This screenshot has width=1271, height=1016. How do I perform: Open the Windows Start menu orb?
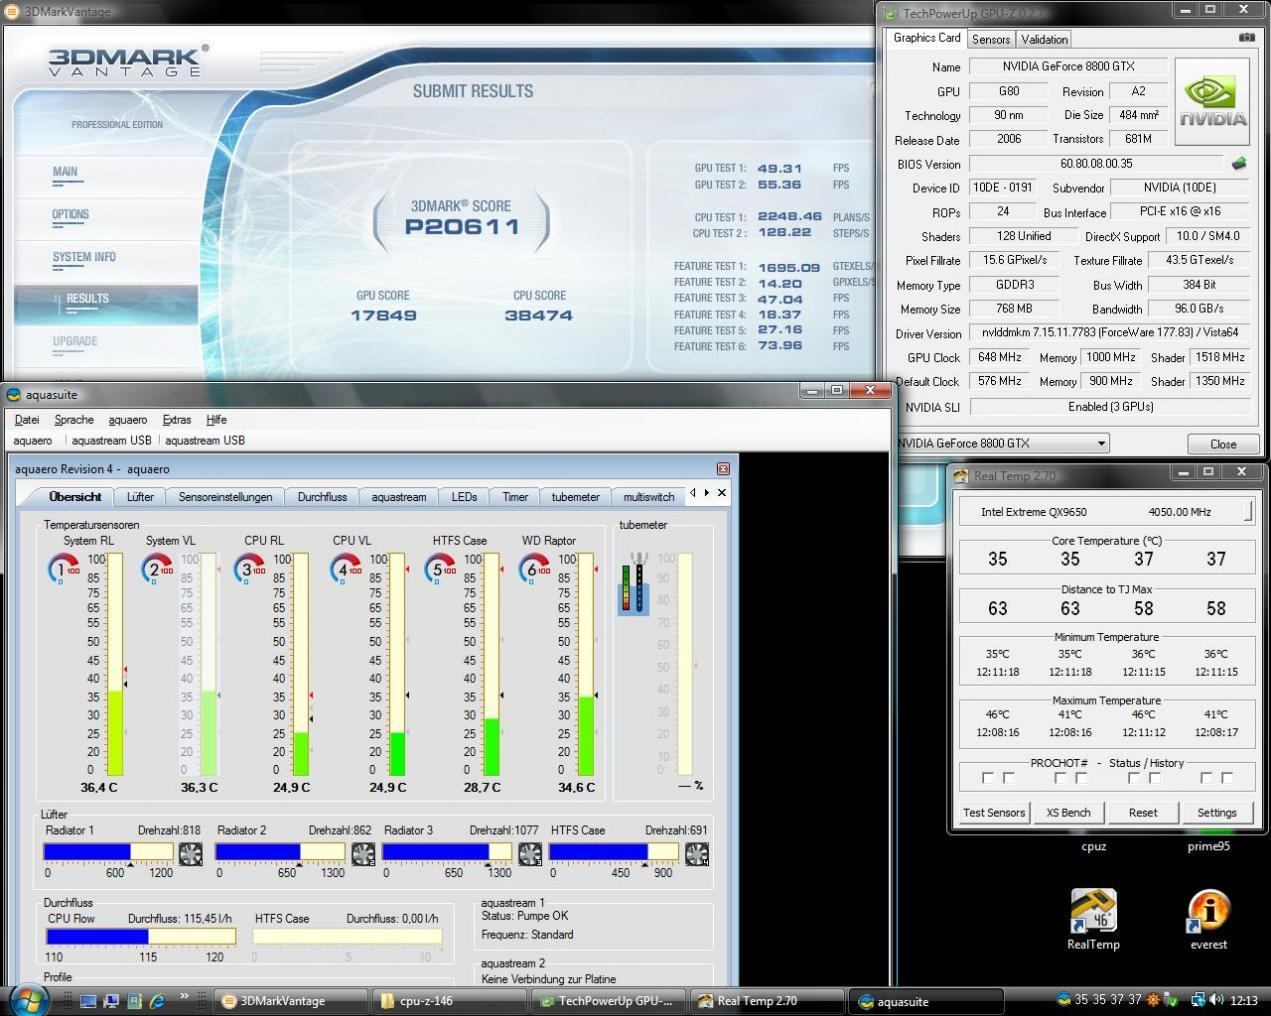[x=27, y=999]
